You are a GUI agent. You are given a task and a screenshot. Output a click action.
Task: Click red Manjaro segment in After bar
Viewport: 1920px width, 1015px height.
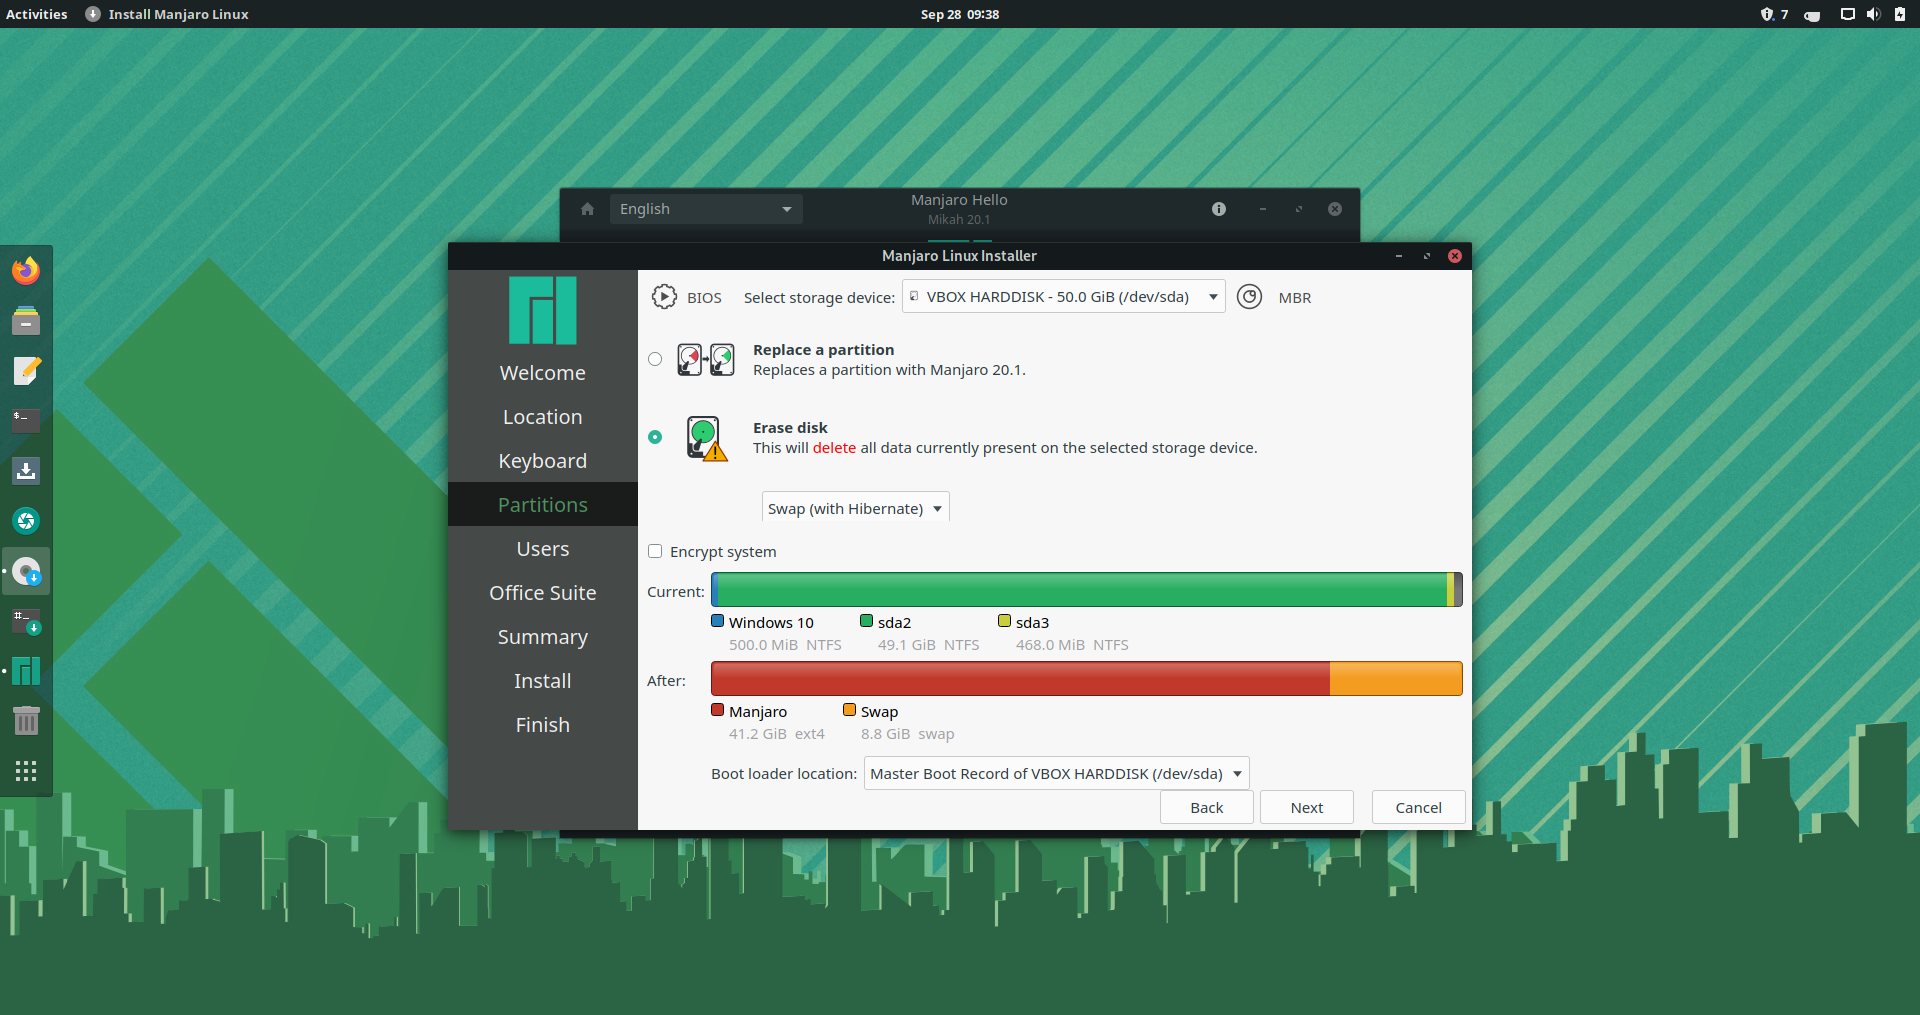click(1020, 678)
